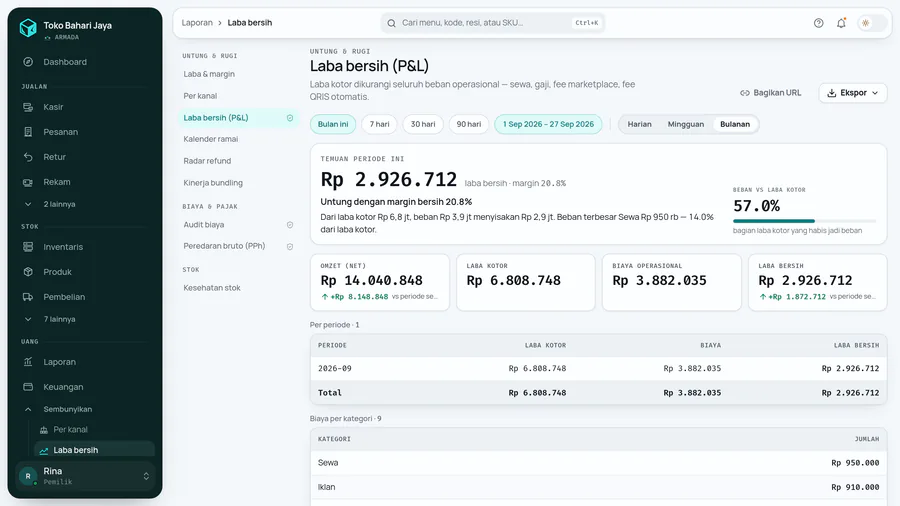Click the Laporan breadcrumb link
This screenshot has width=900, height=506.
click(x=197, y=23)
